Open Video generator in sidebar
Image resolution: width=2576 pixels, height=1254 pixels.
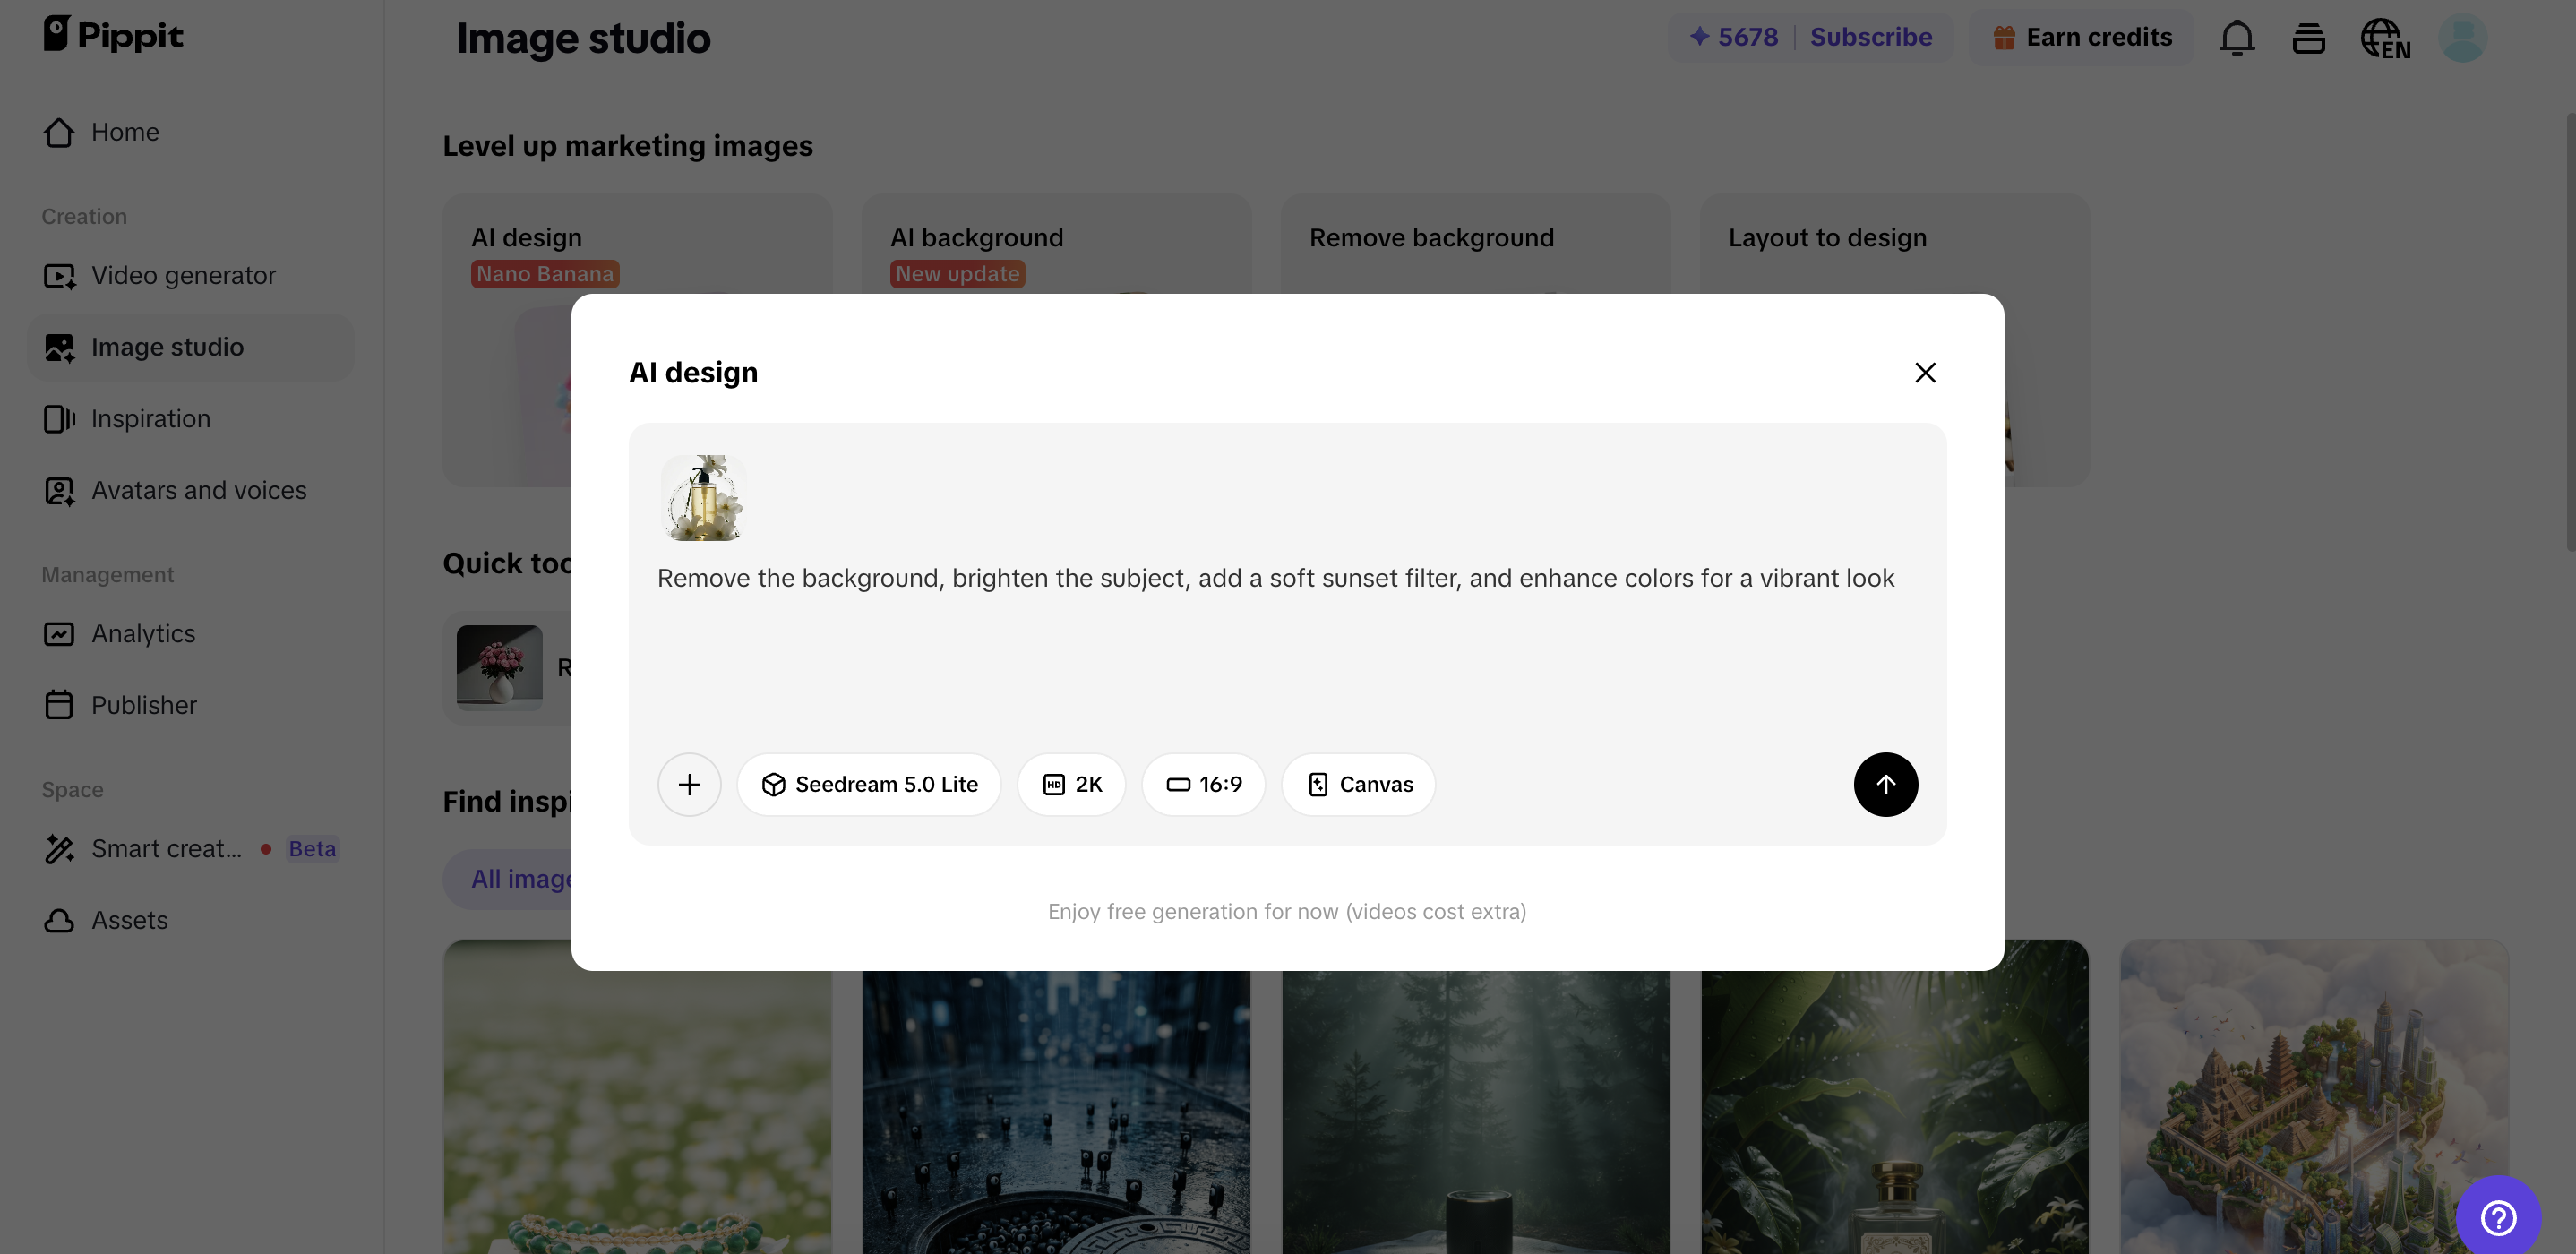point(183,275)
